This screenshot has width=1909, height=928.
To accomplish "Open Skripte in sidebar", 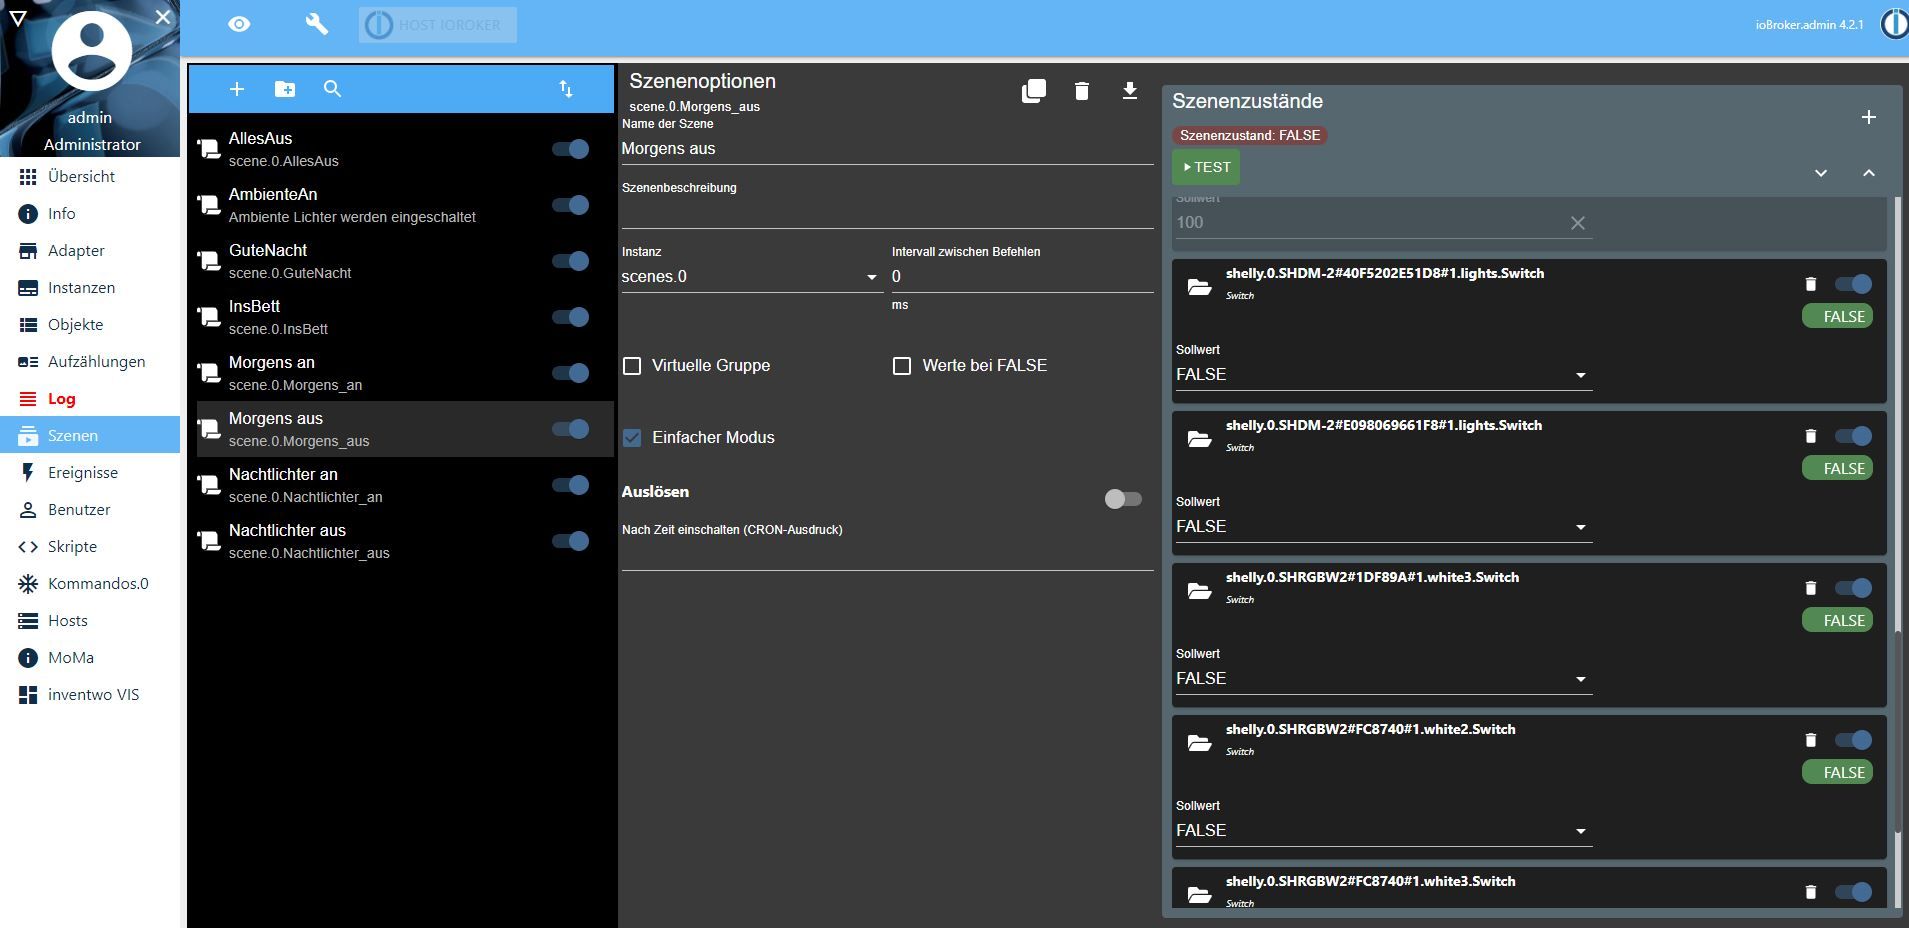I will (x=90, y=547).
